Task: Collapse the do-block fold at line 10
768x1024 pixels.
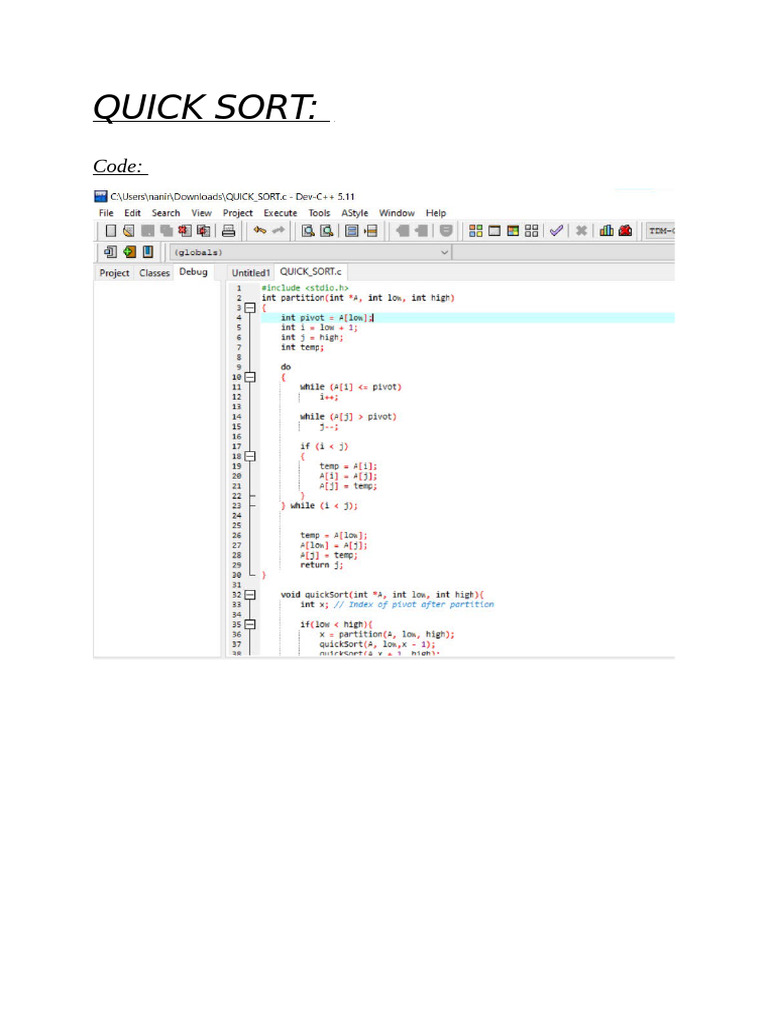Action: tap(250, 377)
